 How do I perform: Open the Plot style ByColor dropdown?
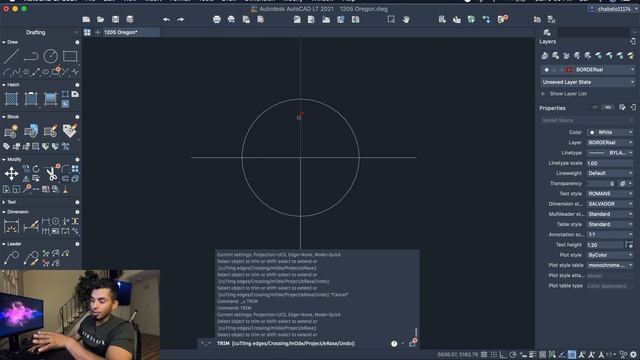click(x=610, y=255)
